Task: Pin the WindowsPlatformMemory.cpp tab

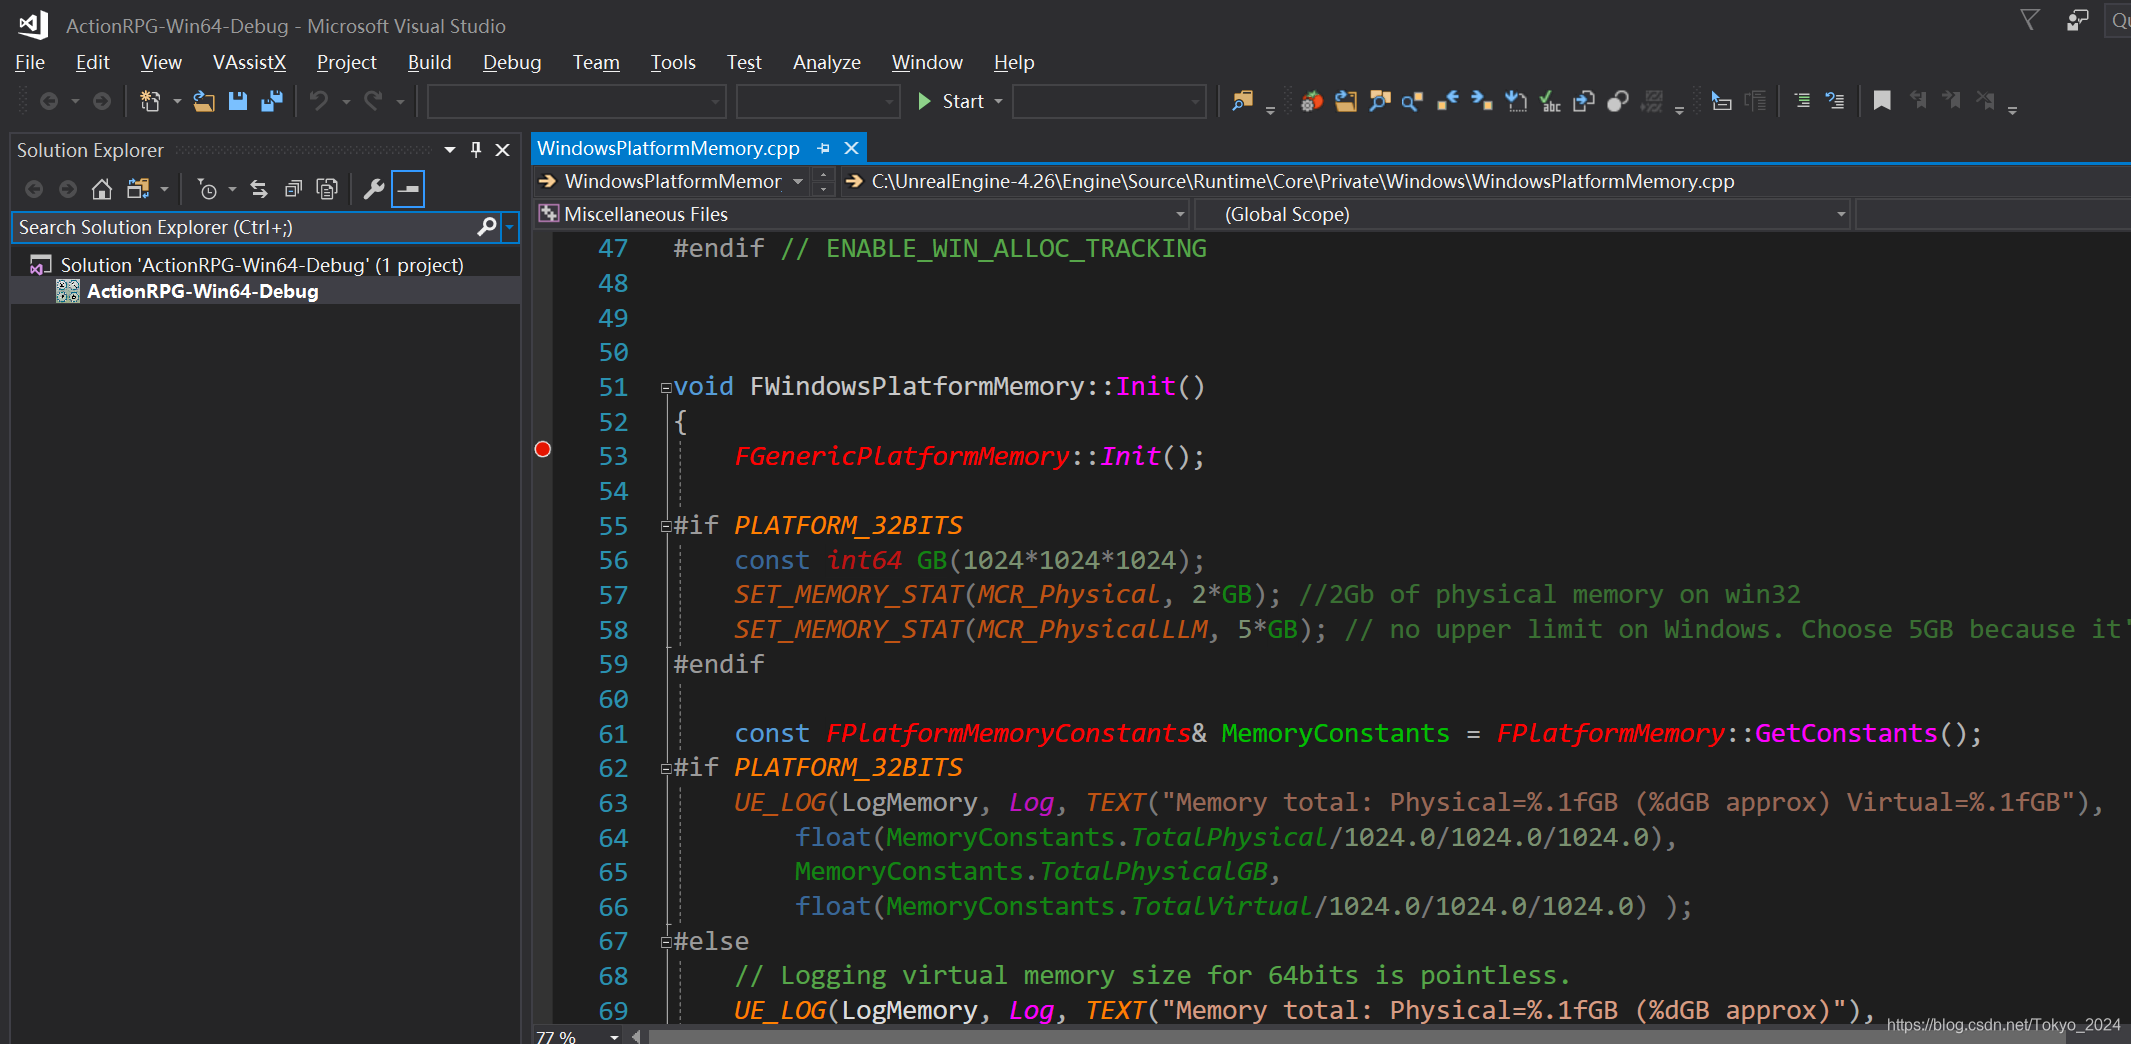Action: (x=824, y=148)
